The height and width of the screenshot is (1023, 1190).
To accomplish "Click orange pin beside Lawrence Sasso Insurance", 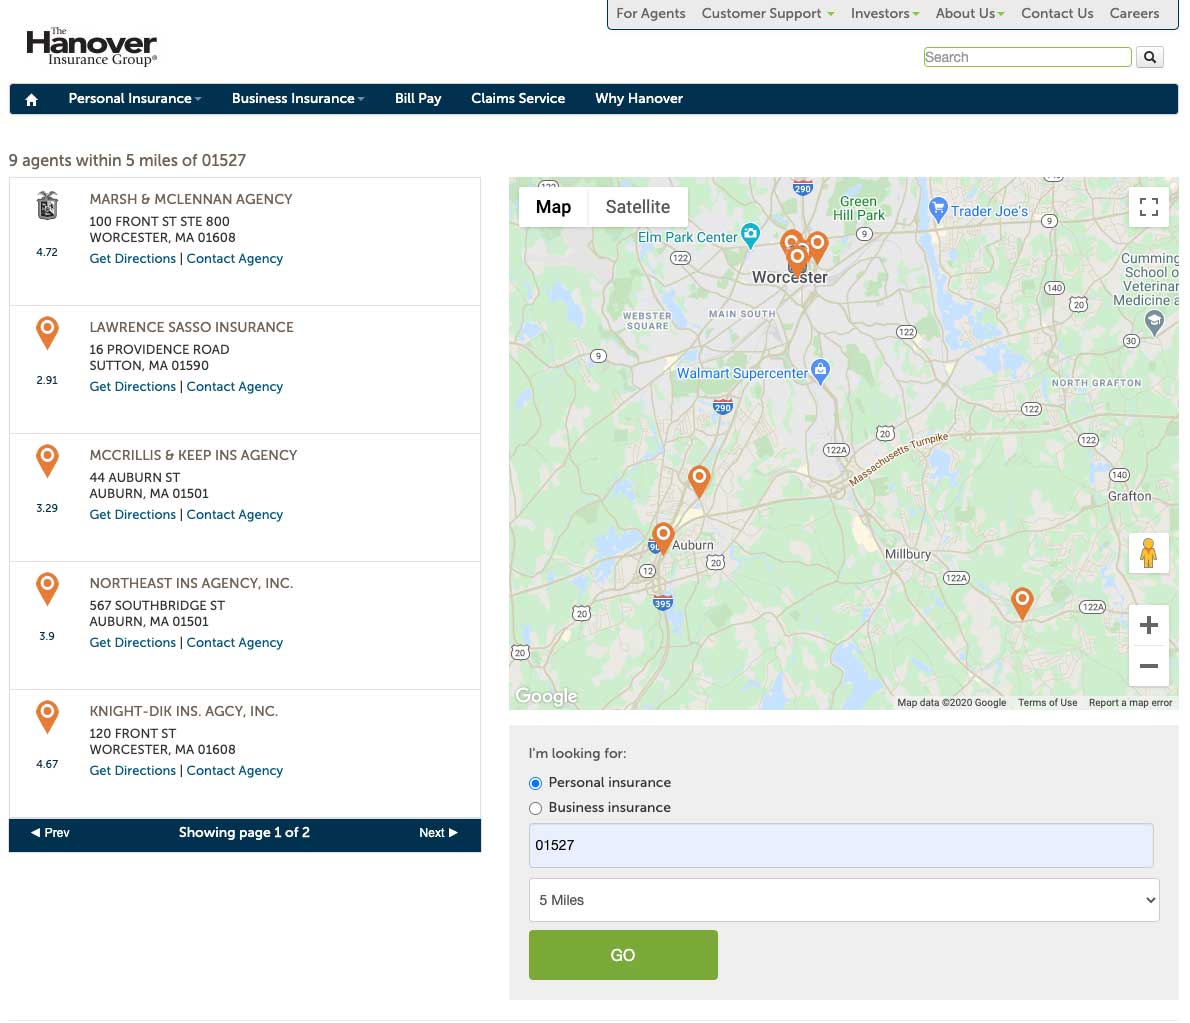I will [x=47, y=332].
